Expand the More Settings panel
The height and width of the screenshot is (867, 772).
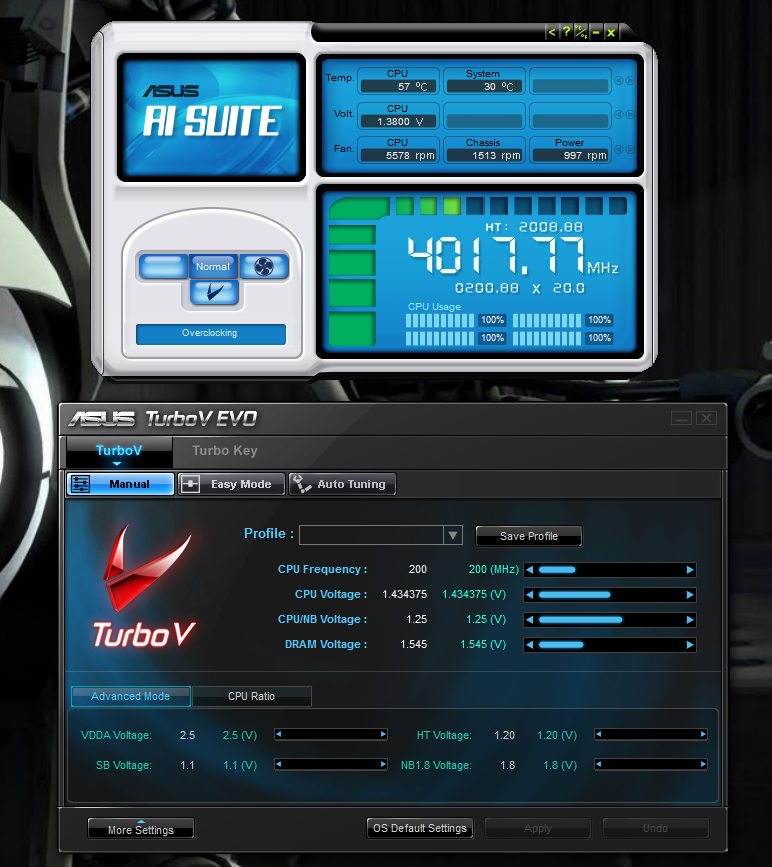point(141,829)
